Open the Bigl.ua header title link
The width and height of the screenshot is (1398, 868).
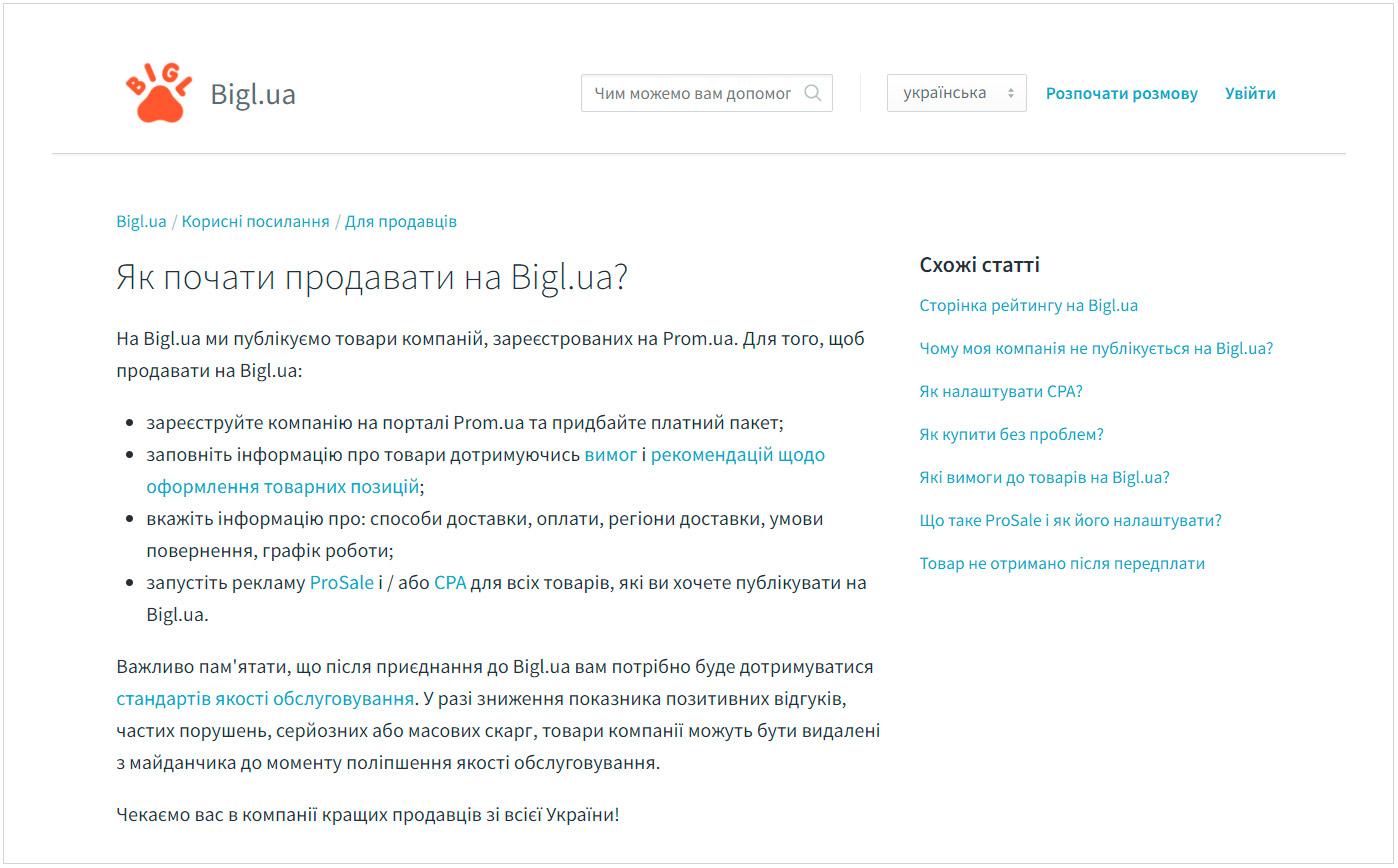tap(253, 94)
